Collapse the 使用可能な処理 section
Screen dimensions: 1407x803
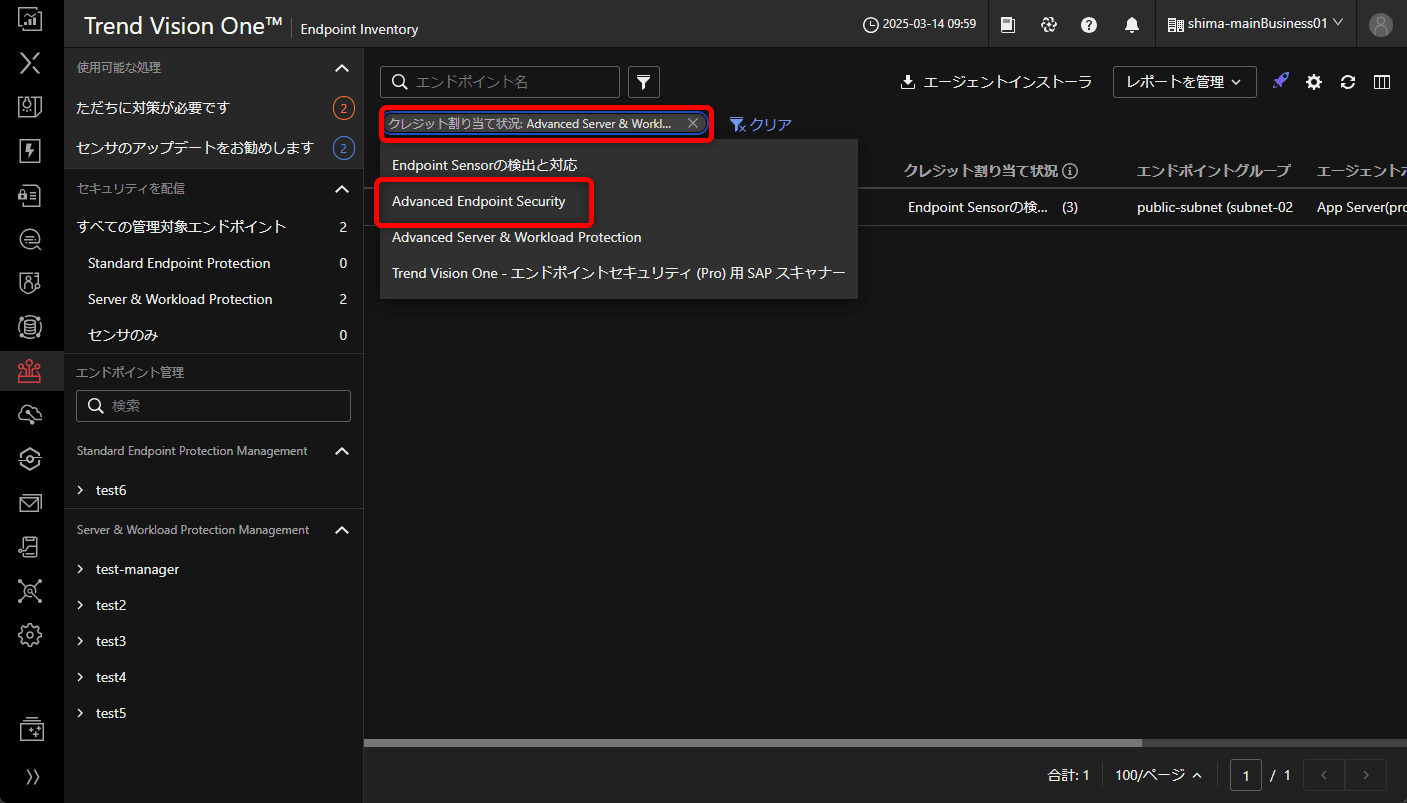click(342, 68)
